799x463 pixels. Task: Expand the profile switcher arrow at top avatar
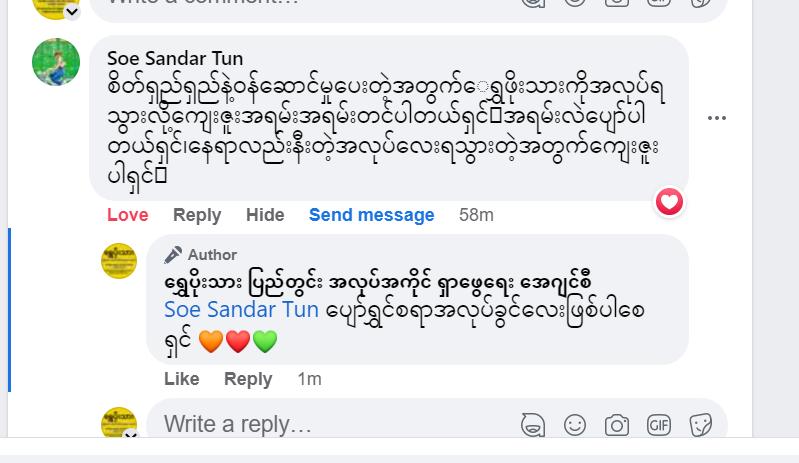point(72,11)
